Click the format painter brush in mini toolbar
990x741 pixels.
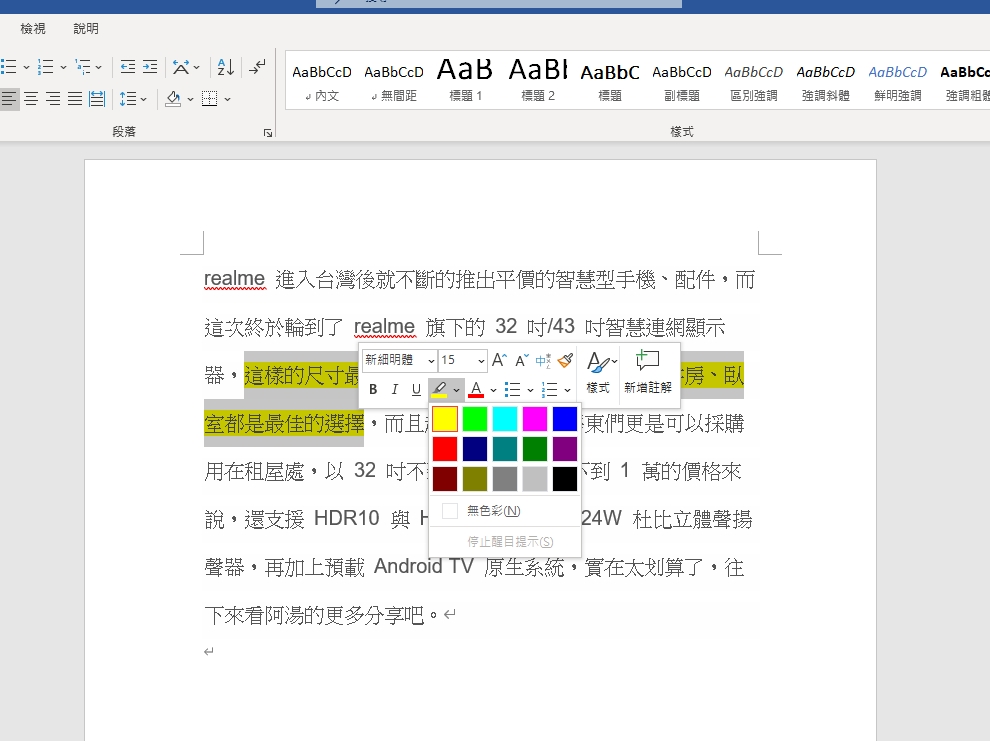click(565, 360)
